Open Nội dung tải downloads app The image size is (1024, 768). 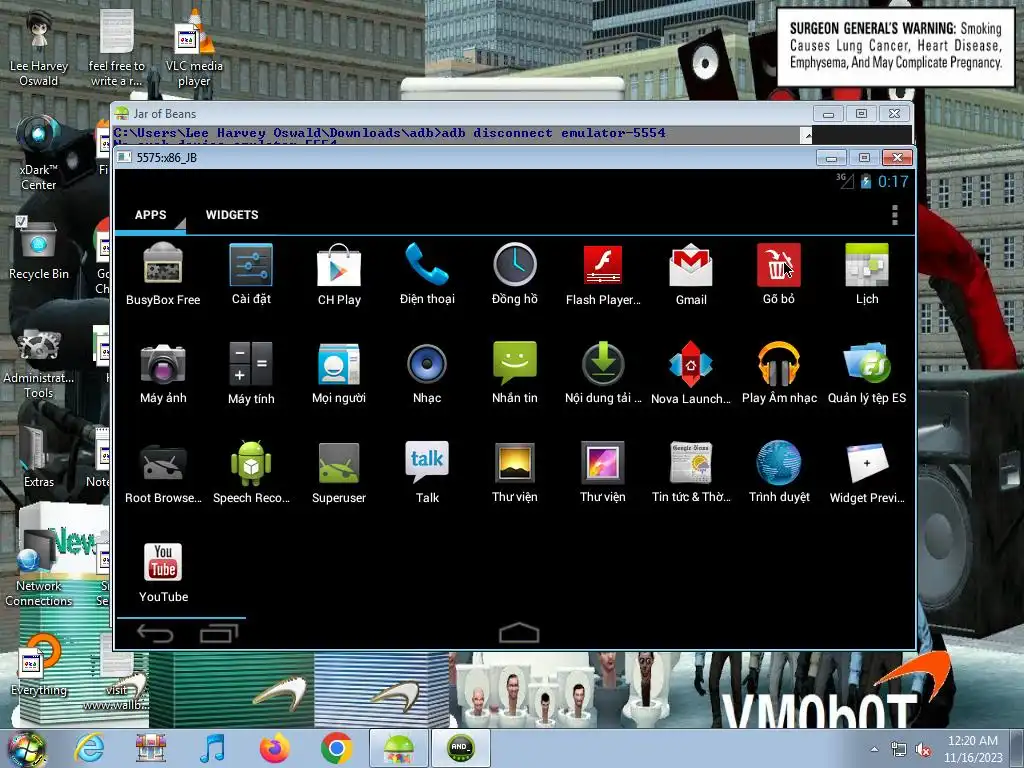coord(603,374)
